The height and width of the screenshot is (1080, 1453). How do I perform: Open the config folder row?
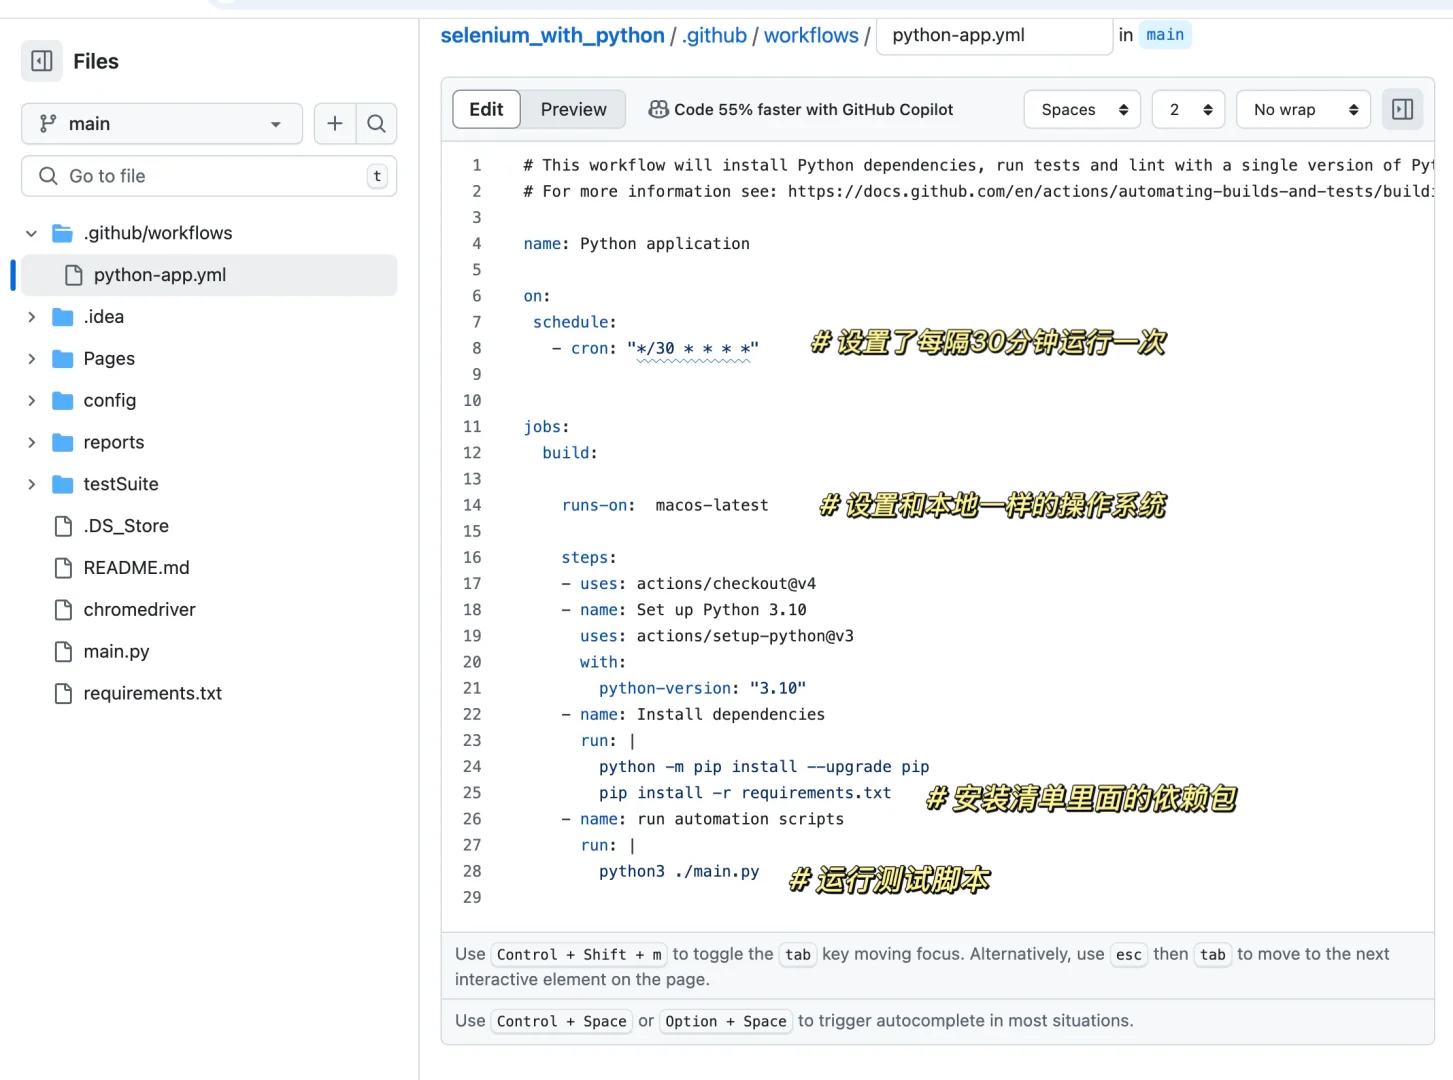click(209, 401)
